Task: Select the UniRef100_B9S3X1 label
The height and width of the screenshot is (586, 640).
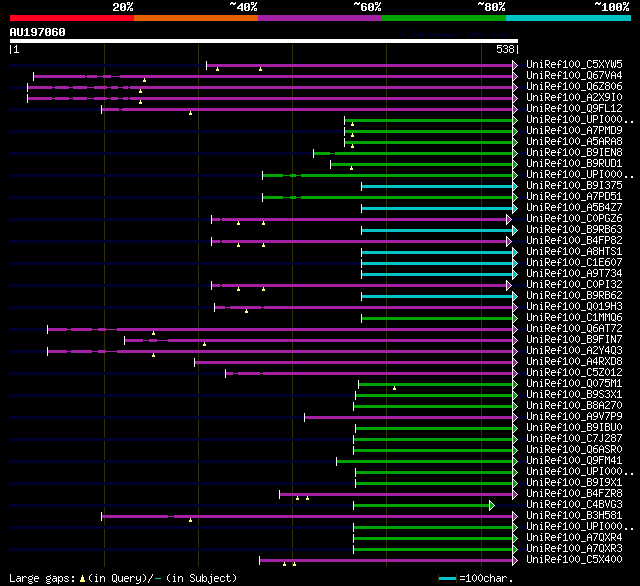Action: click(574, 395)
